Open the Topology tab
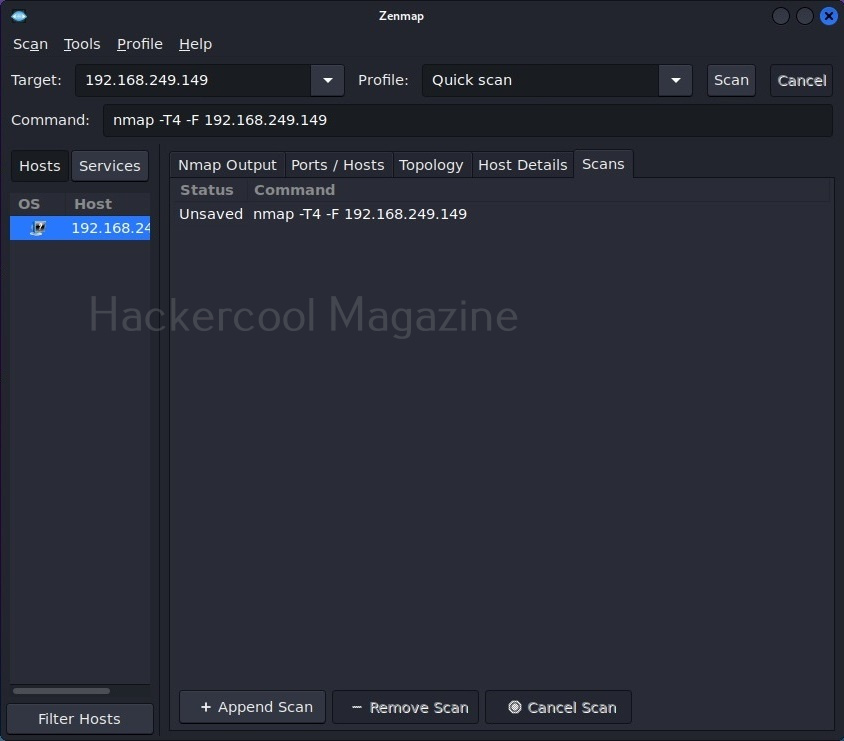 pyautogui.click(x=431, y=165)
